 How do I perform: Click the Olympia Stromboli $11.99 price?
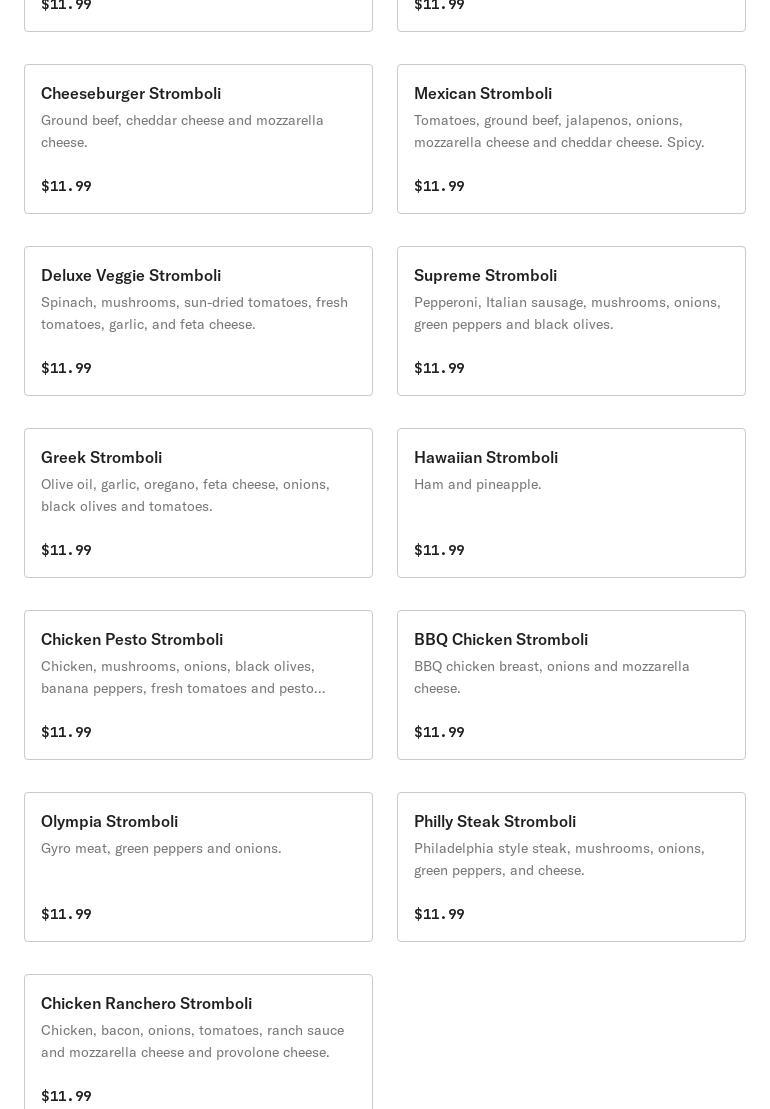tap(66, 914)
